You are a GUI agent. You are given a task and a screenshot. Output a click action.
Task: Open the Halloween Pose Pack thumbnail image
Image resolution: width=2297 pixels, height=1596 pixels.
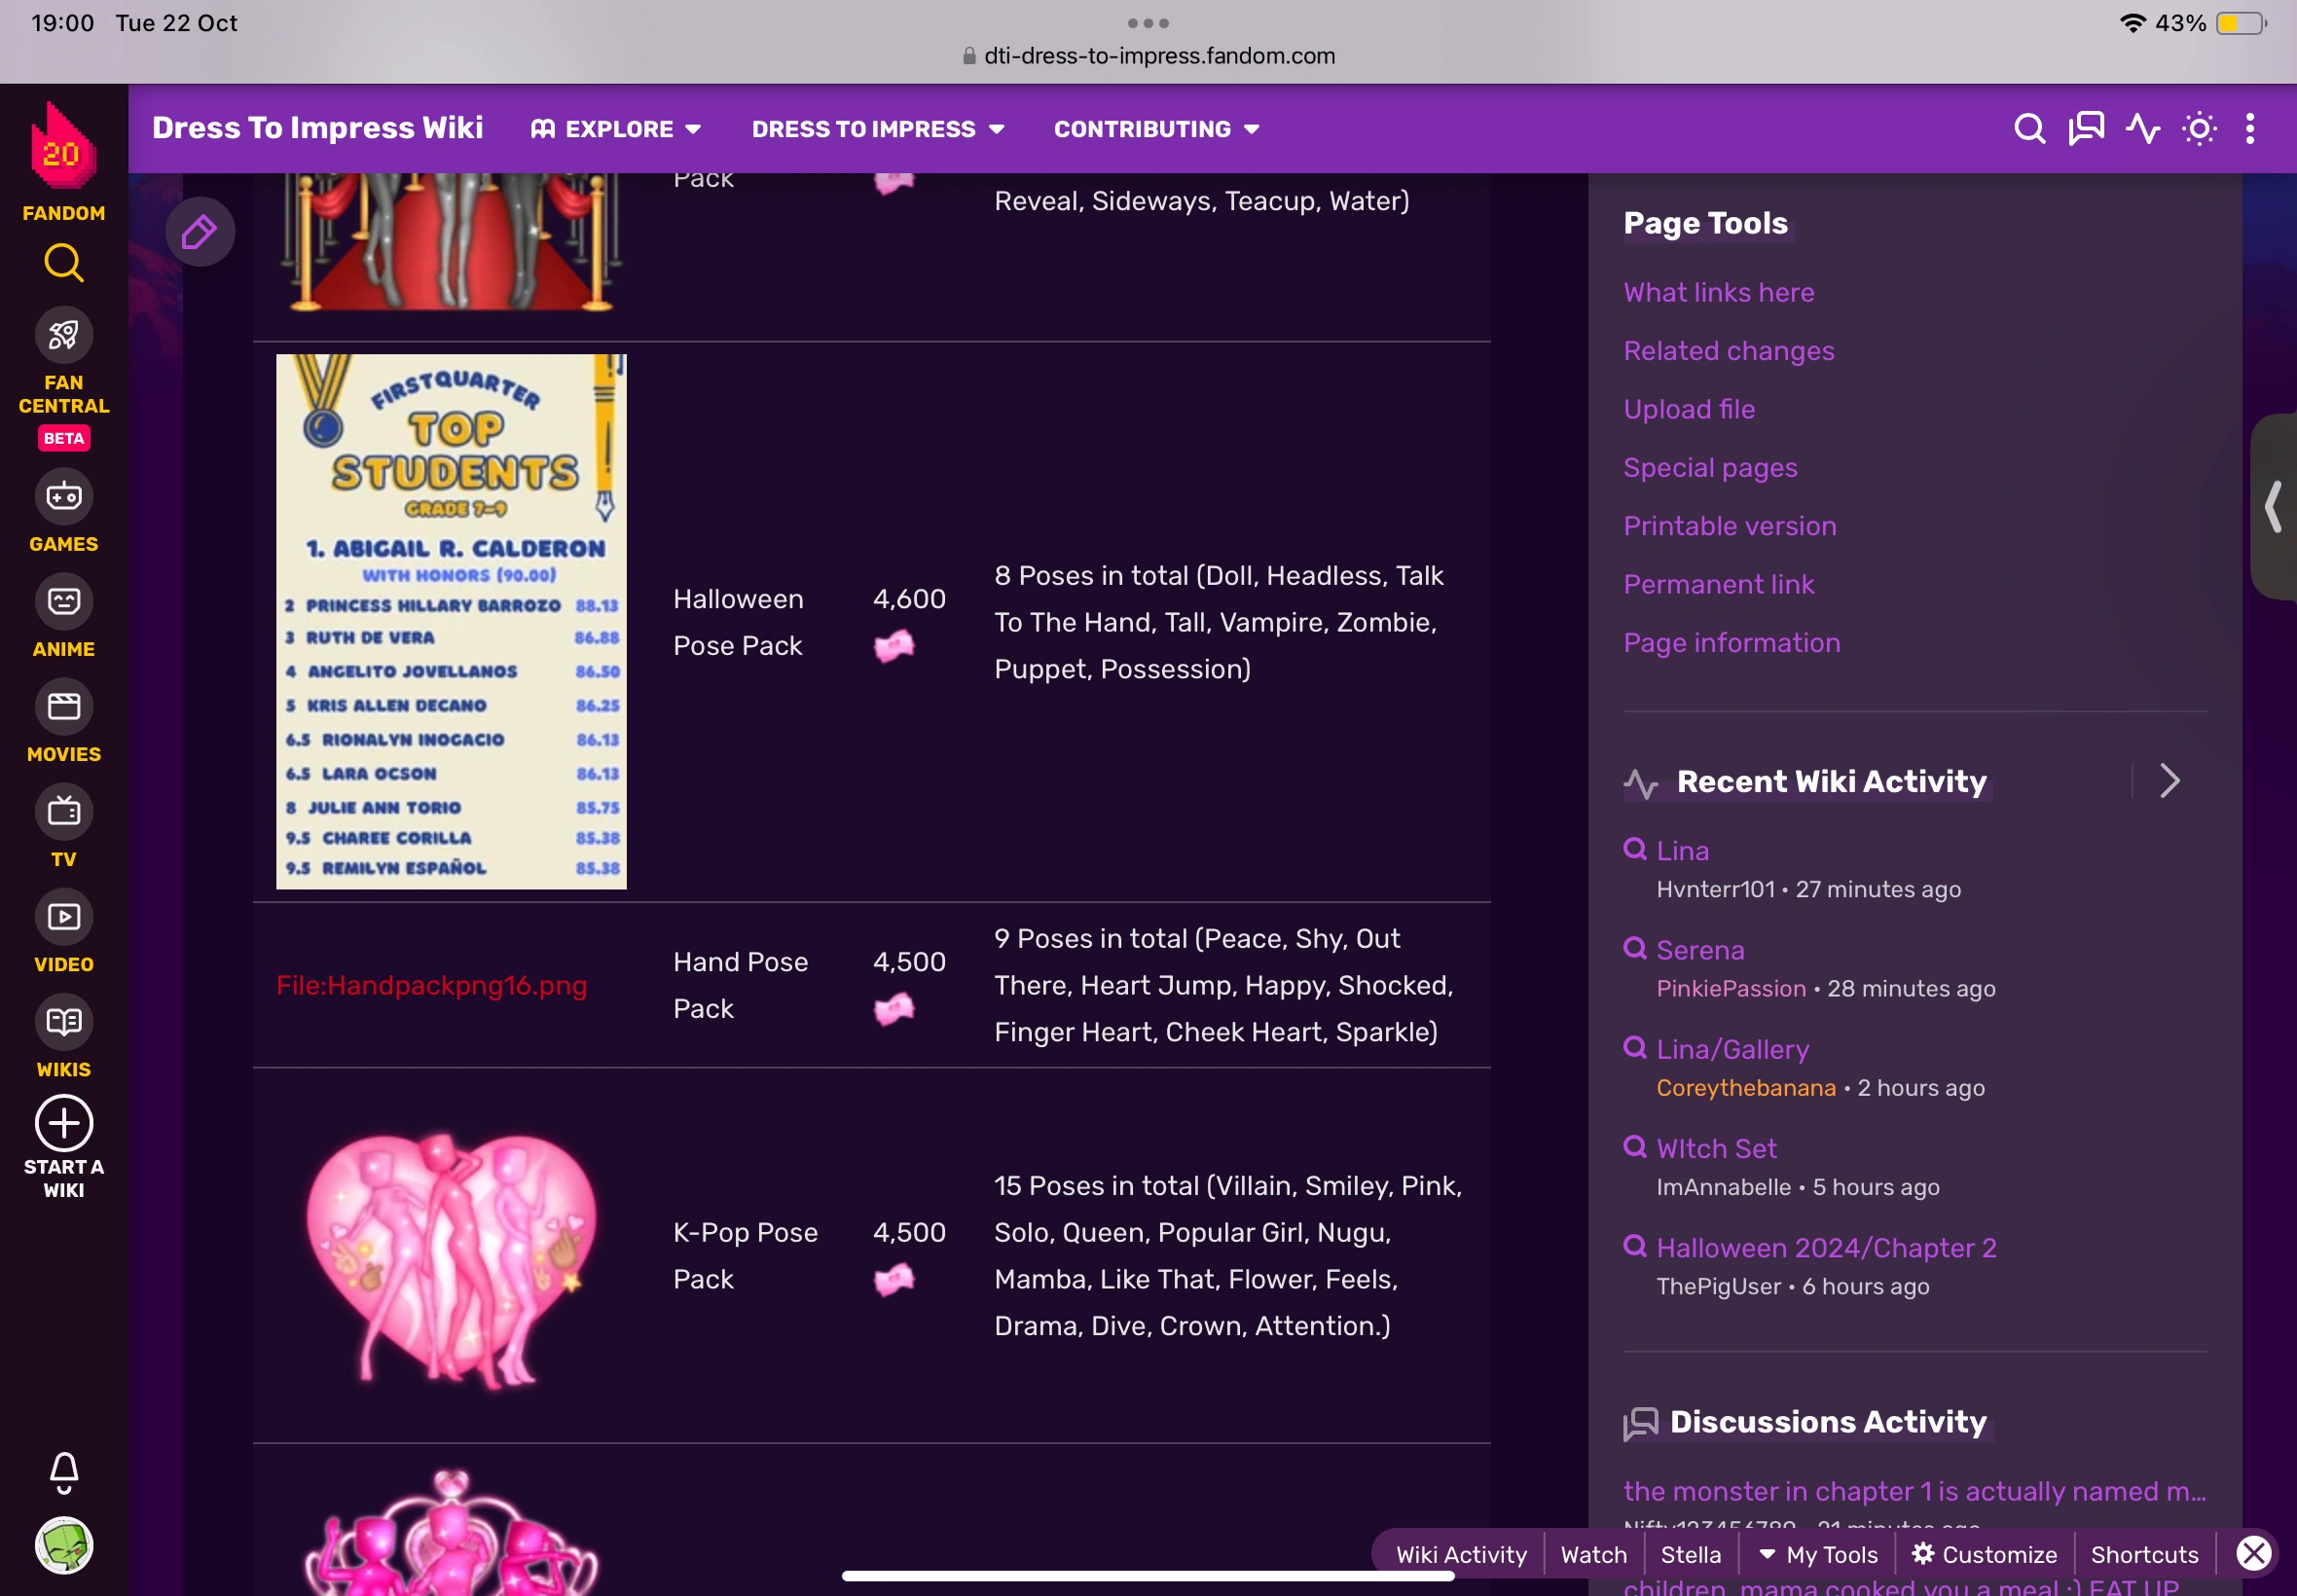coord(451,621)
